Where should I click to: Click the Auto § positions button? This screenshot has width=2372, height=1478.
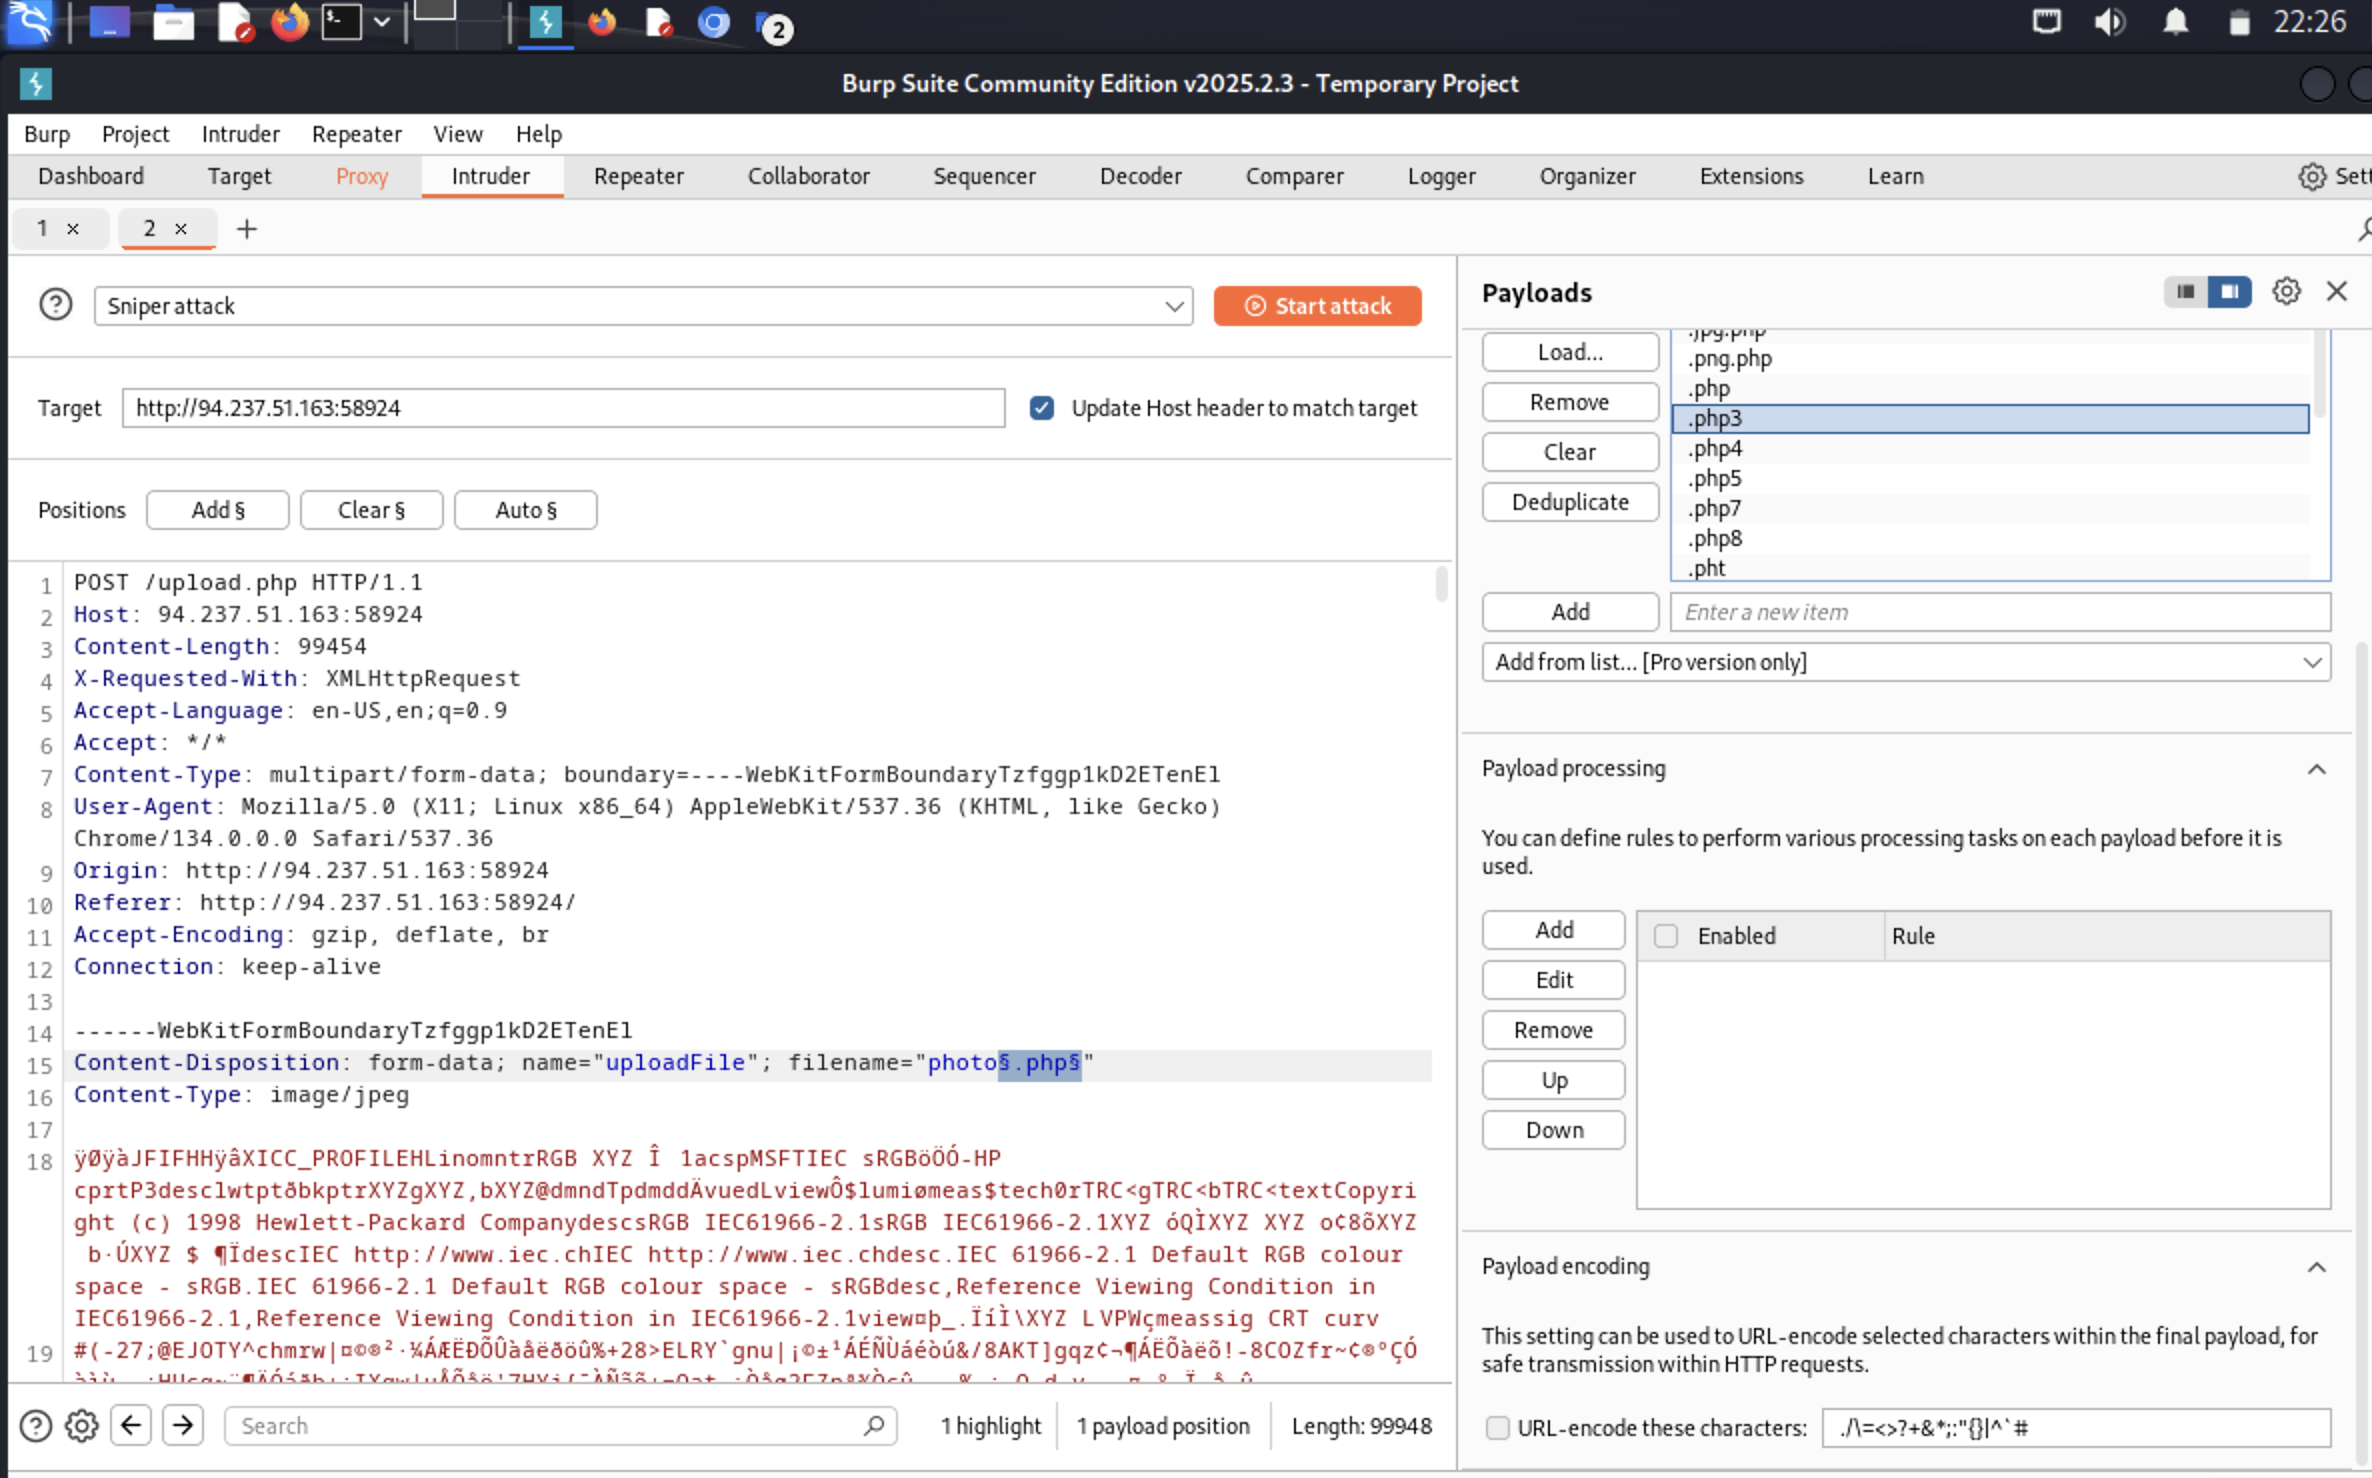(525, 510)
